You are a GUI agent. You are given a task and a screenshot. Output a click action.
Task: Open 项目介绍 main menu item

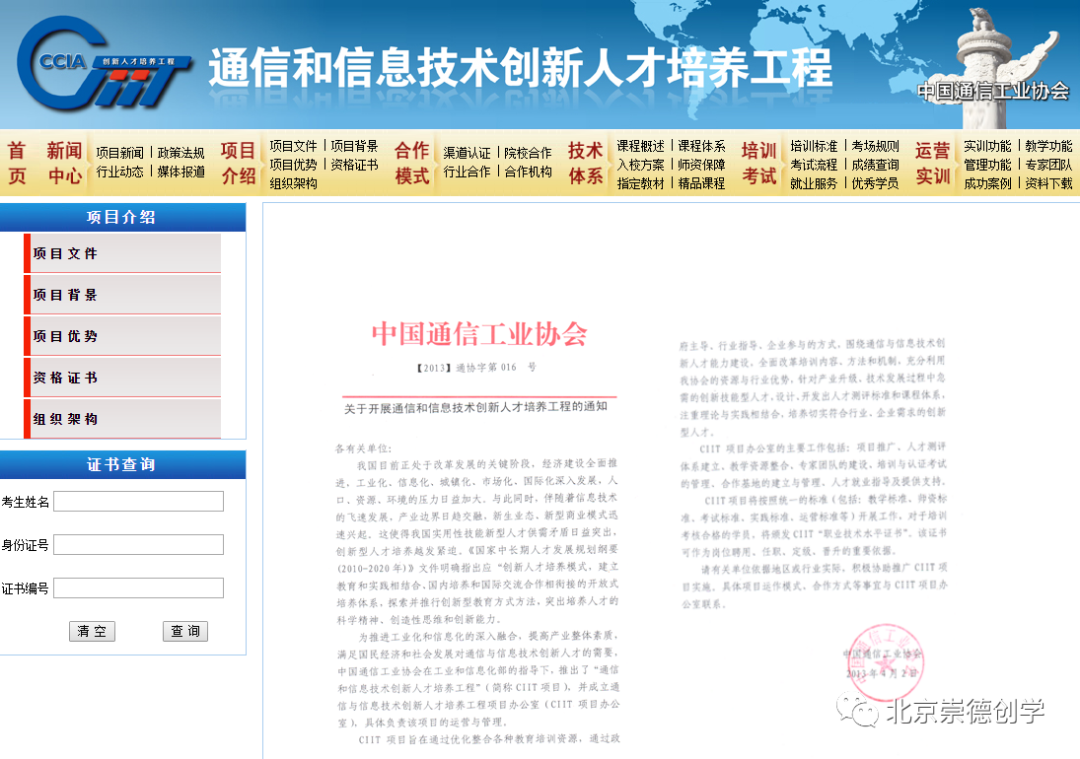[238, 163]
